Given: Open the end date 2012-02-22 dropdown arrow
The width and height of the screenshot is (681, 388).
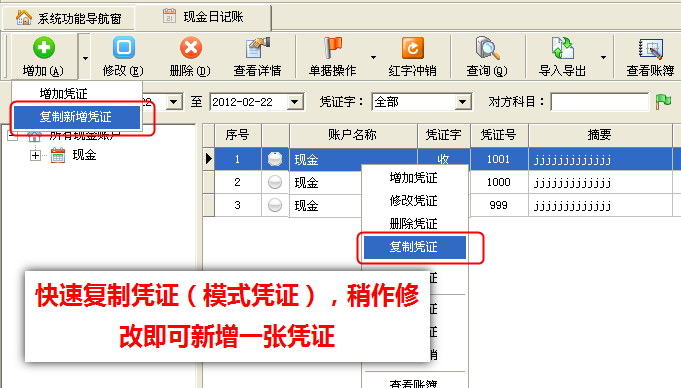Looking at the screenshot, I should 294,102.
